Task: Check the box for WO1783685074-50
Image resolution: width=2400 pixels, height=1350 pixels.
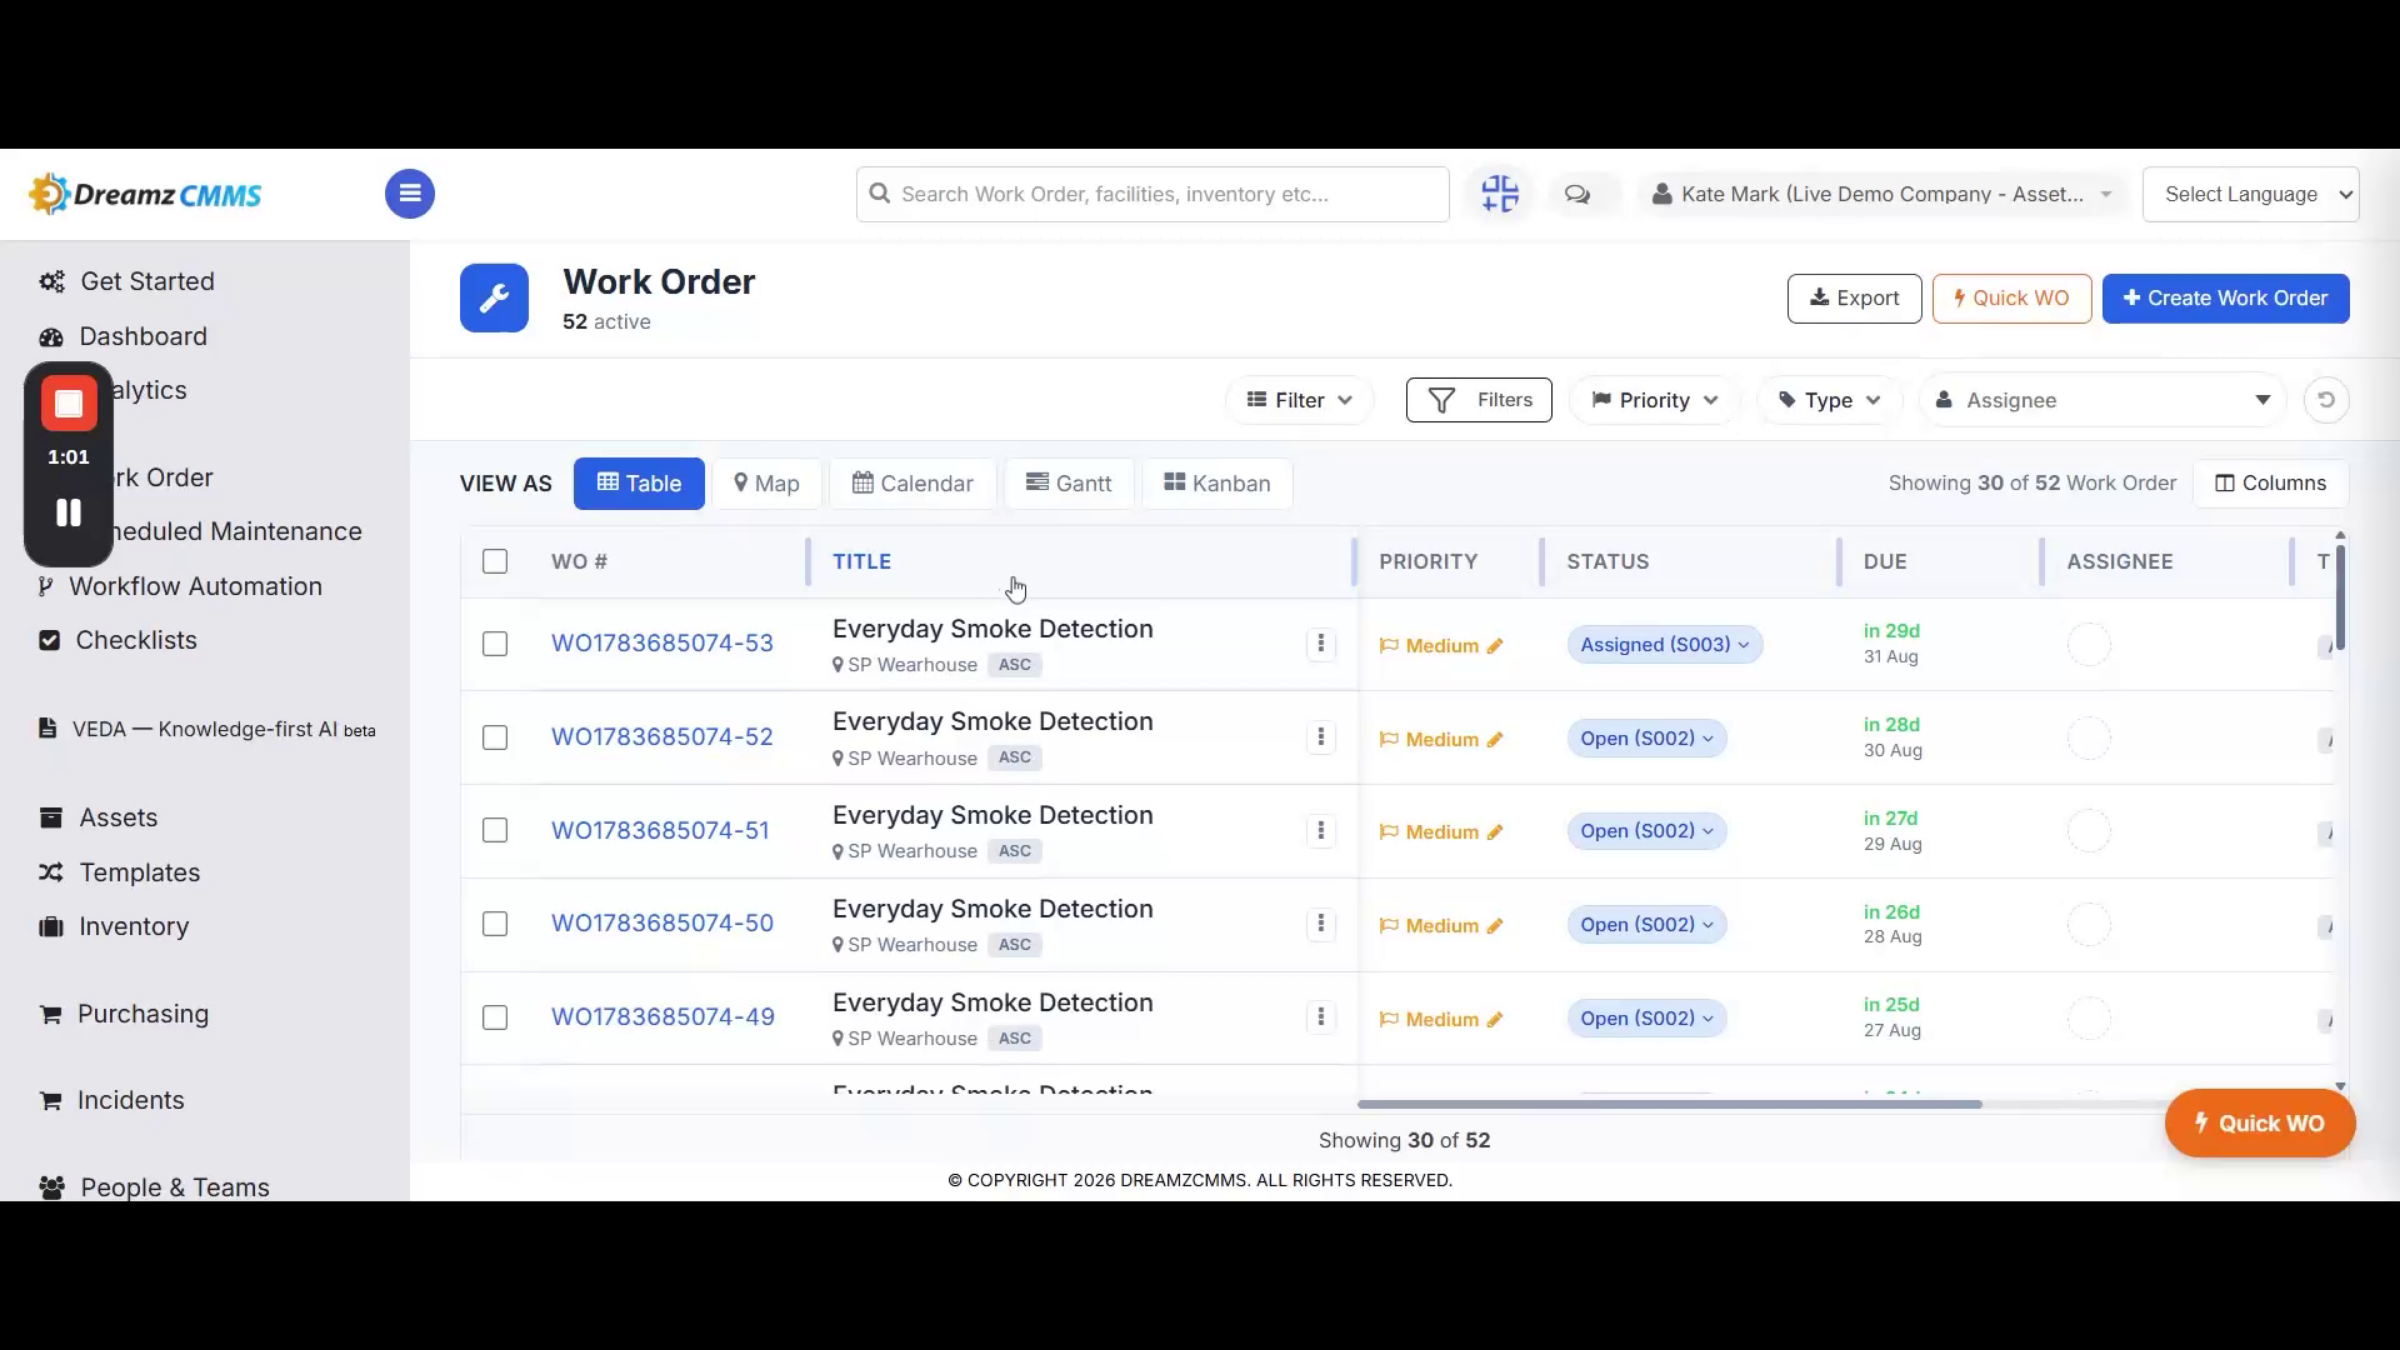Action: [495, 924]
